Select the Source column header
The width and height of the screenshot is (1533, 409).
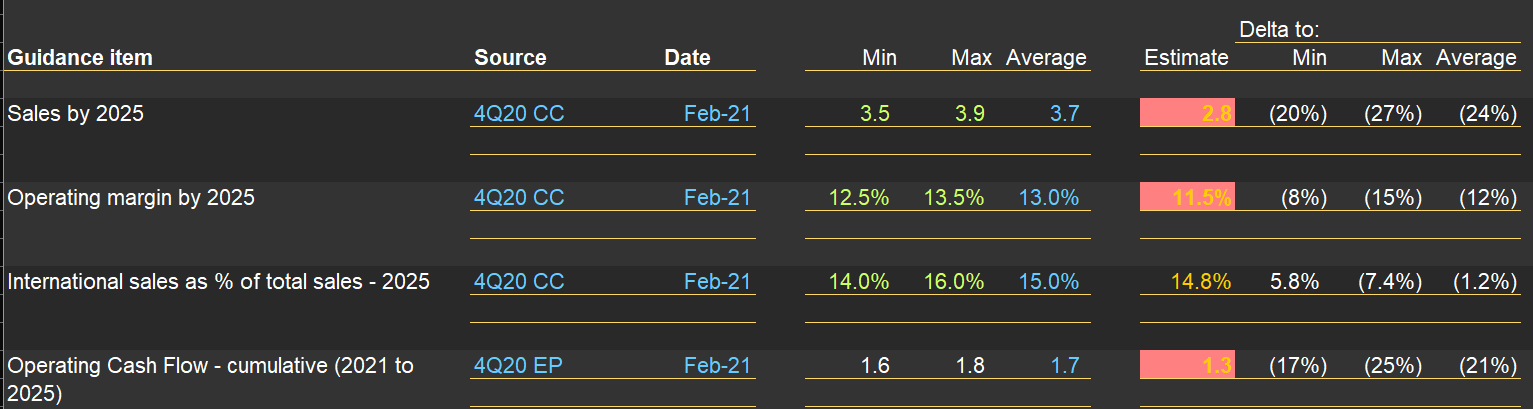(510, 58)
